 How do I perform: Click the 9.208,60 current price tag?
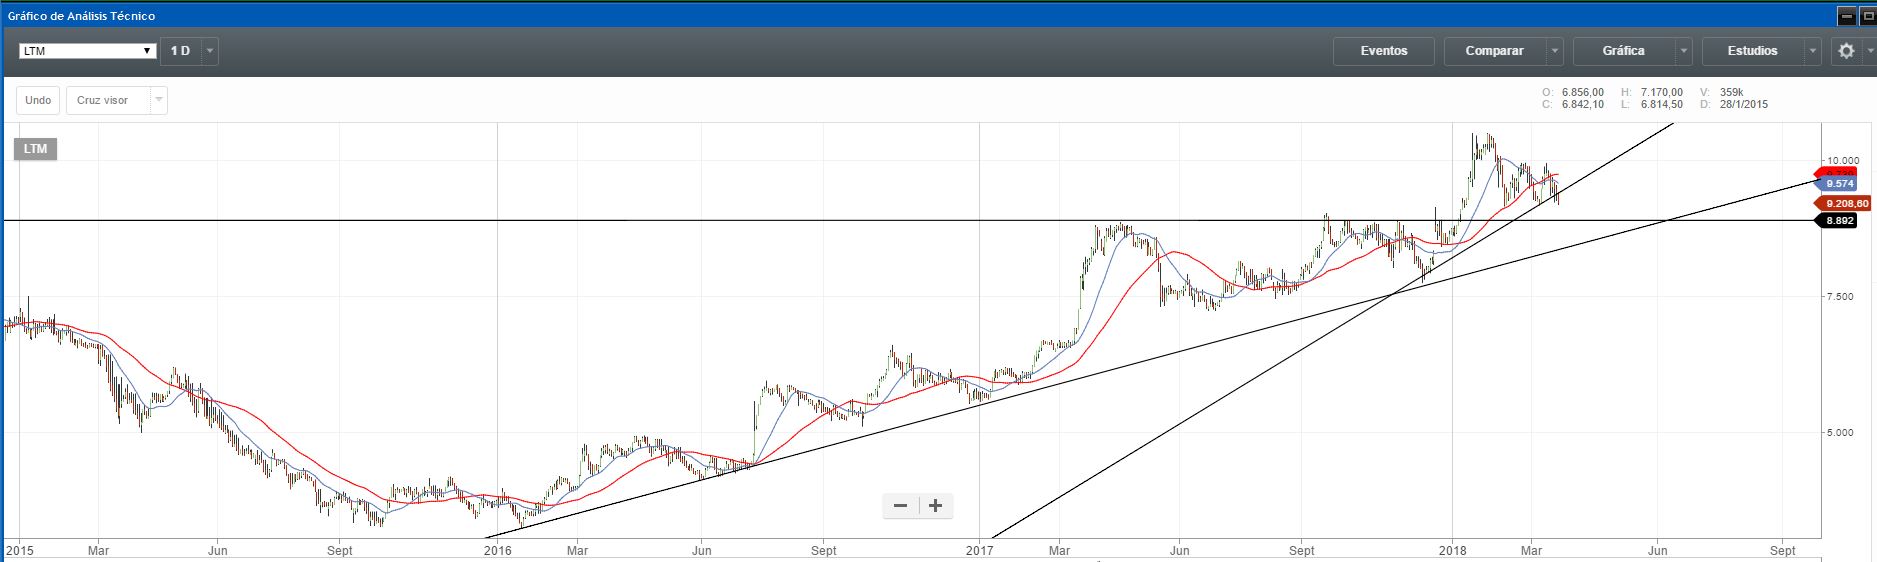pos(1842,204)
